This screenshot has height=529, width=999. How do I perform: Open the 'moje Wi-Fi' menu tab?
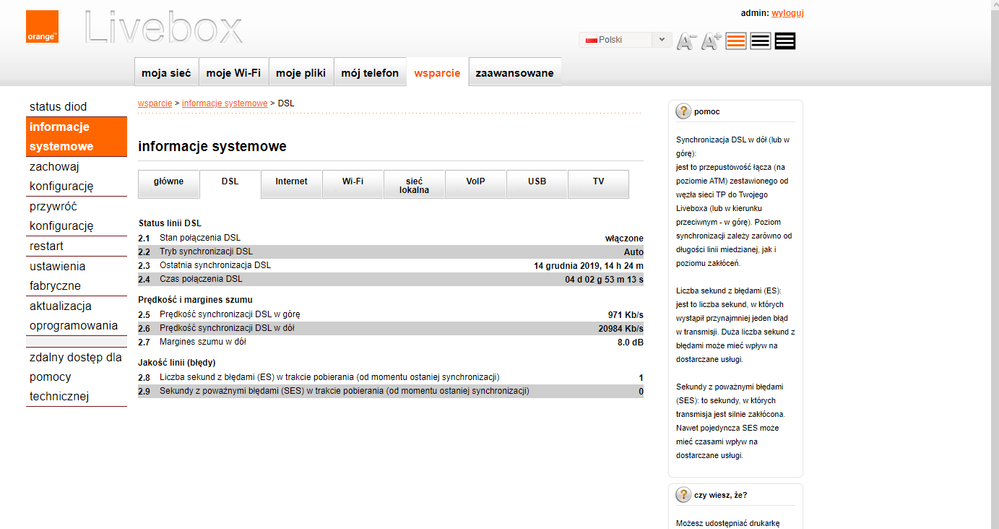point(233,73)
